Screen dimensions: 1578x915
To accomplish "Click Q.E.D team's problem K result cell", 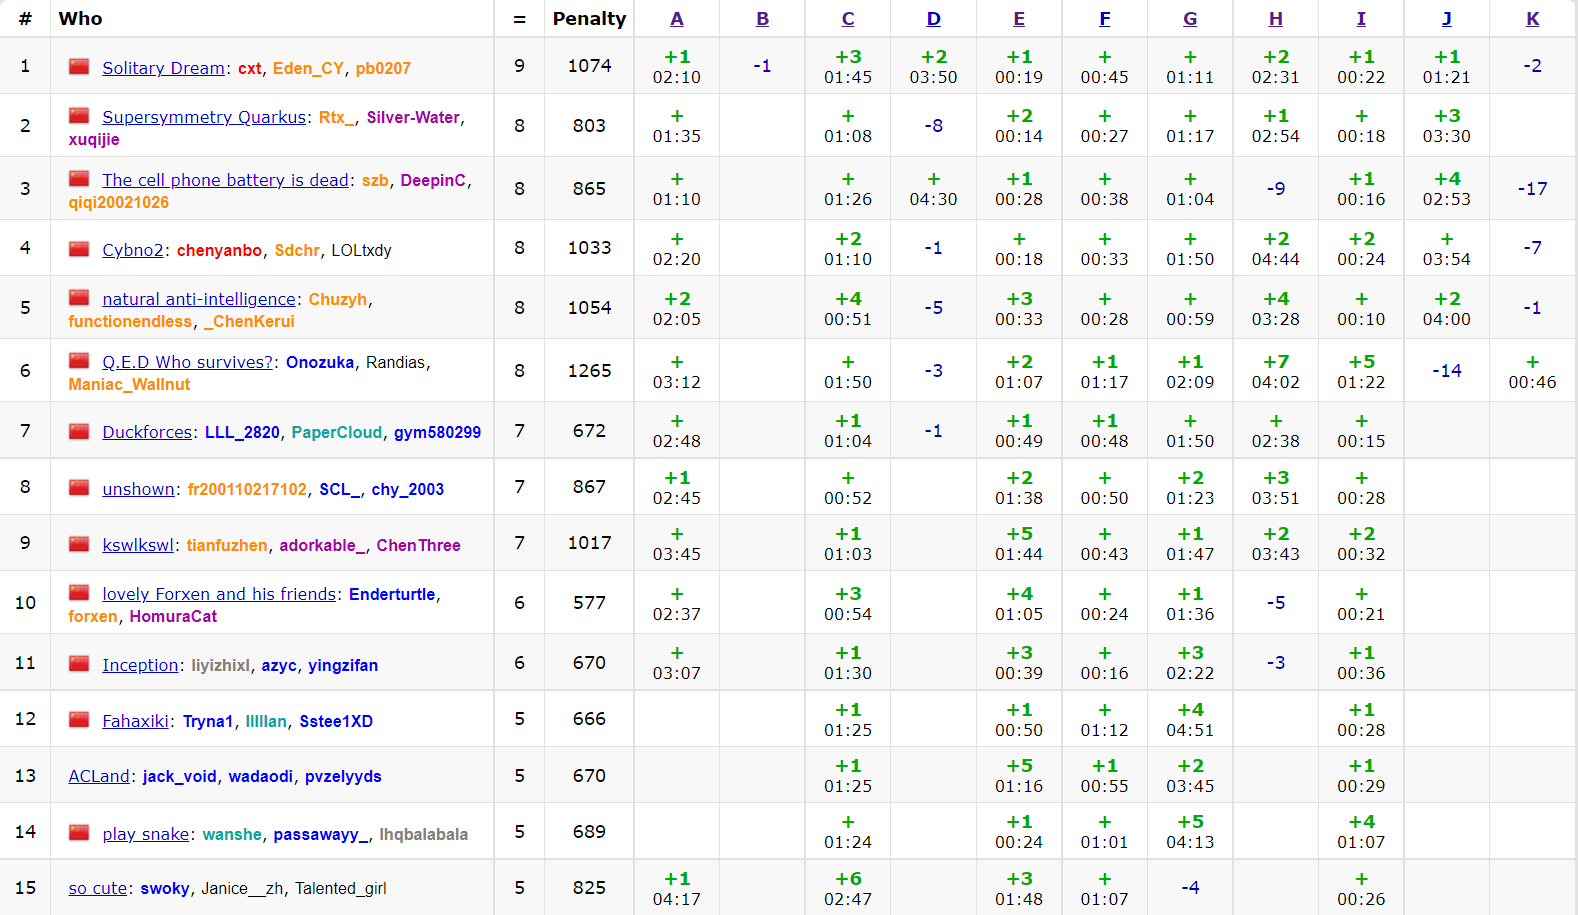I will click(x=1532, y=371).
